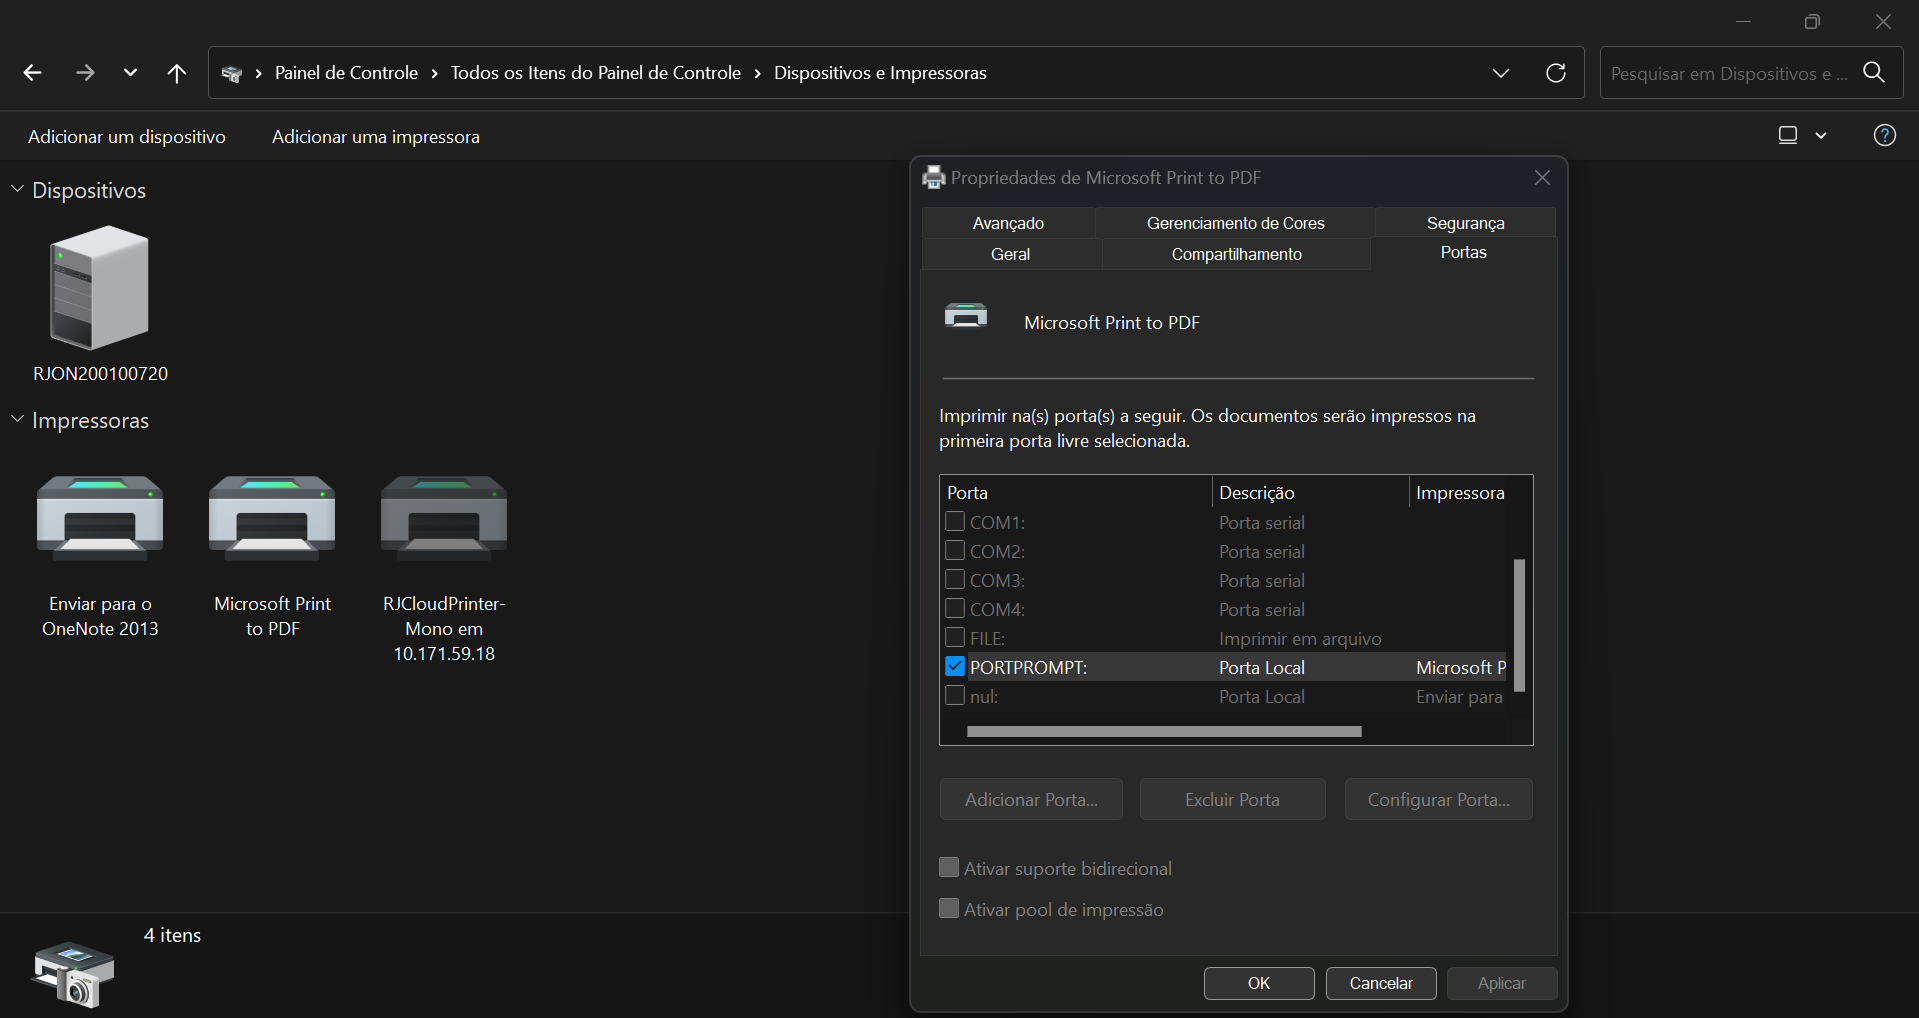The width and height of the screenshot is (1919, 1018).
Task: Restore down the main window
Action: 1812,21
